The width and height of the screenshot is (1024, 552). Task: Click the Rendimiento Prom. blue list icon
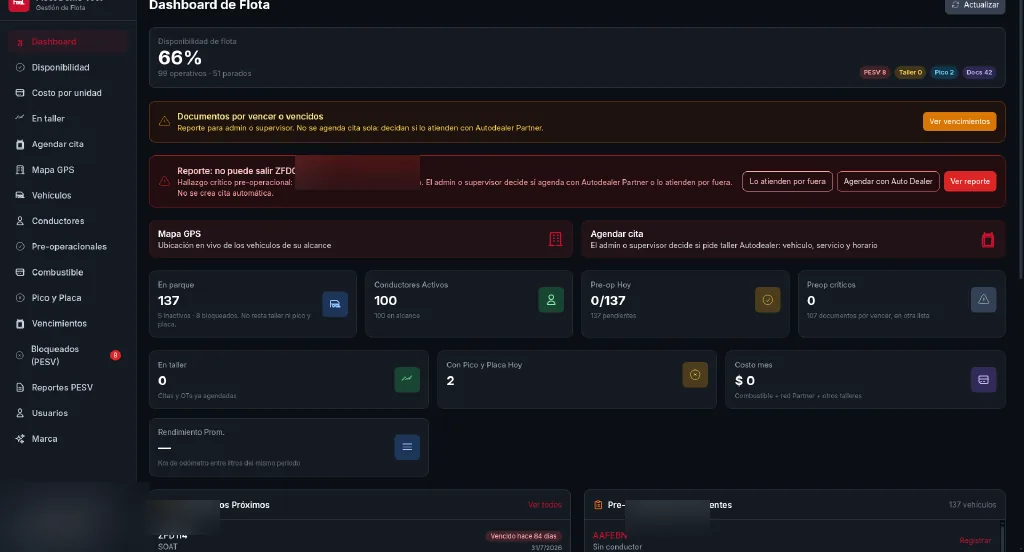pos(407,447)
